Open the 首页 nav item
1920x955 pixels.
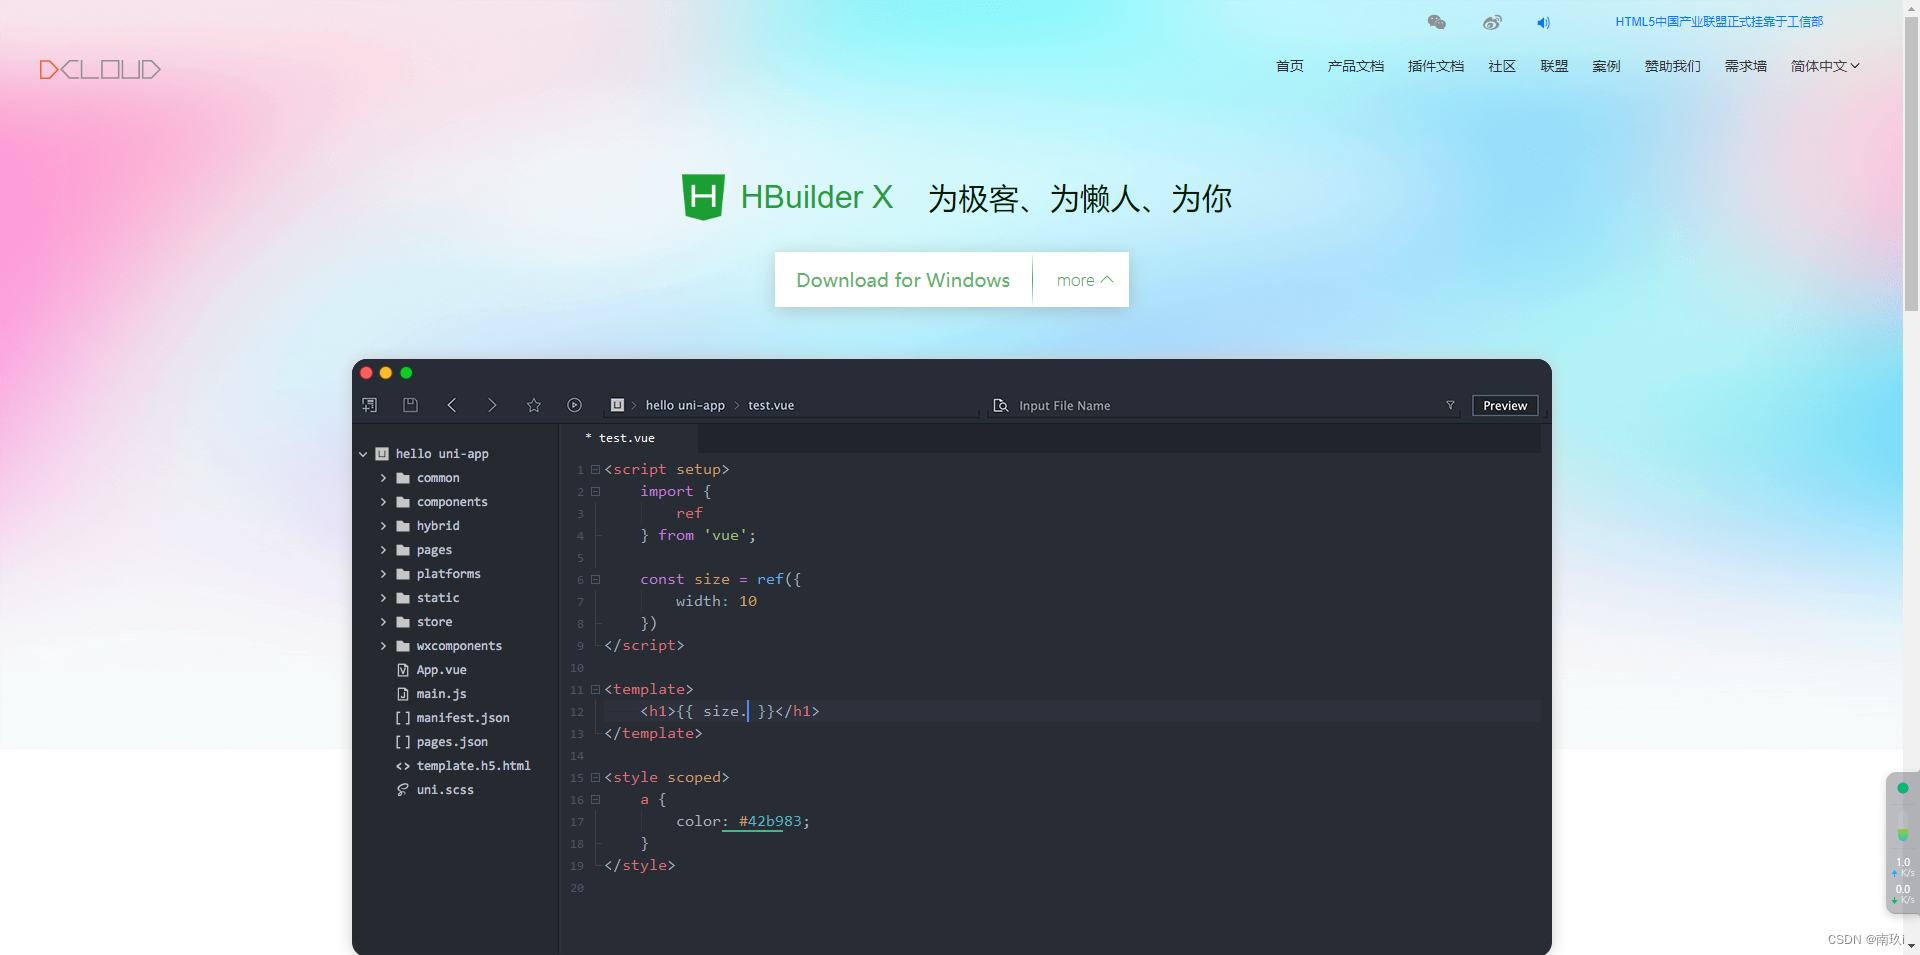pos(1290,66)
